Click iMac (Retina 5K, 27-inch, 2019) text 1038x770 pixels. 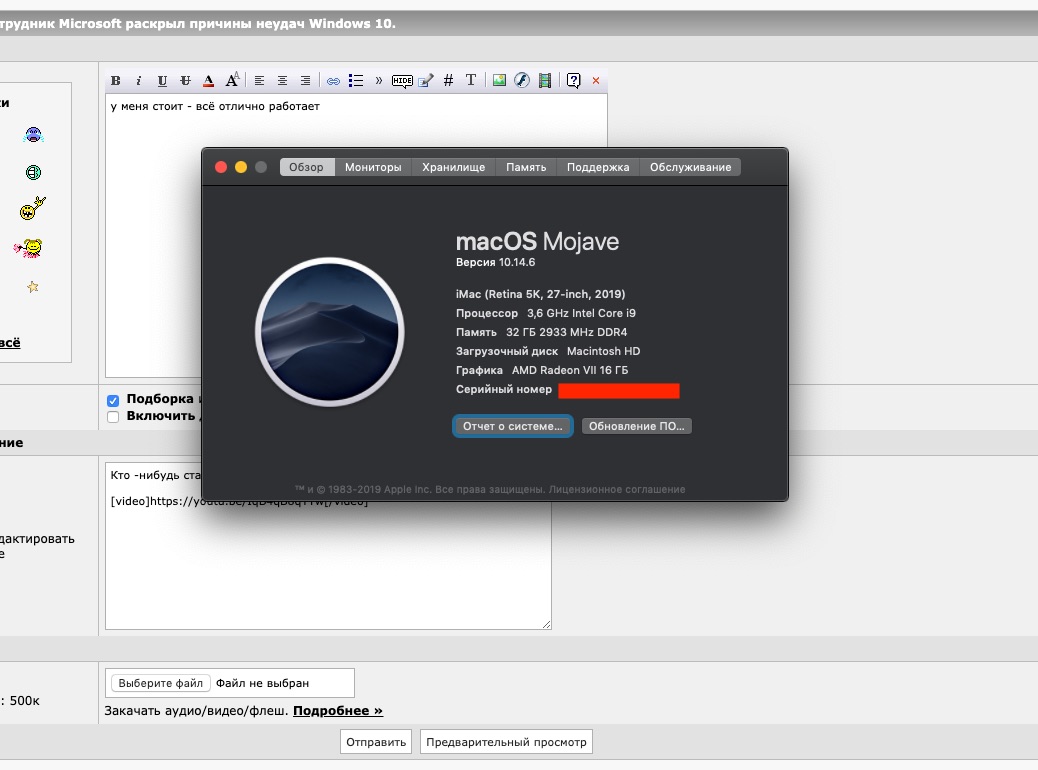click(x=540, y=294)
